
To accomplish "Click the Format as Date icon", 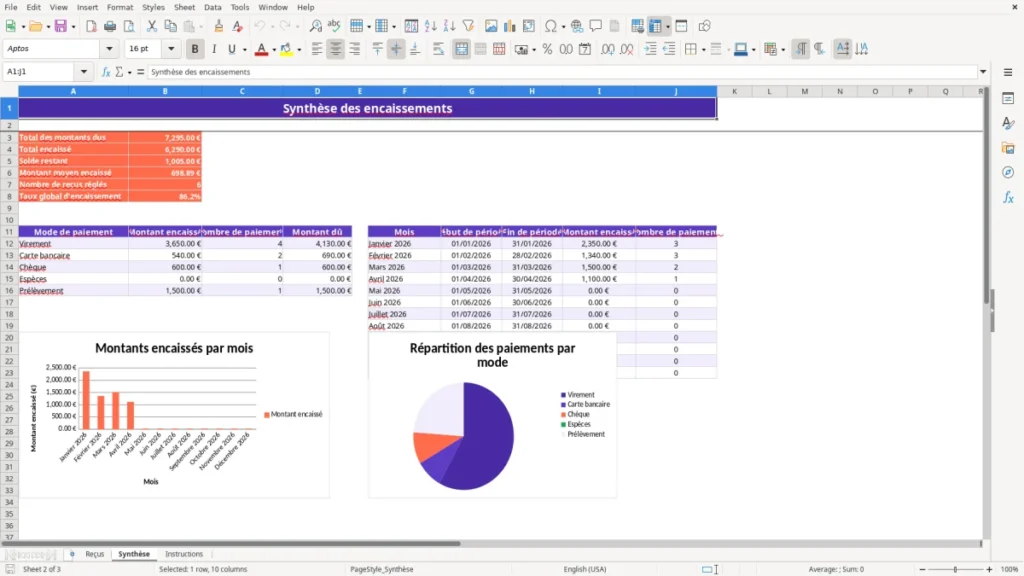I will (585, 49).
